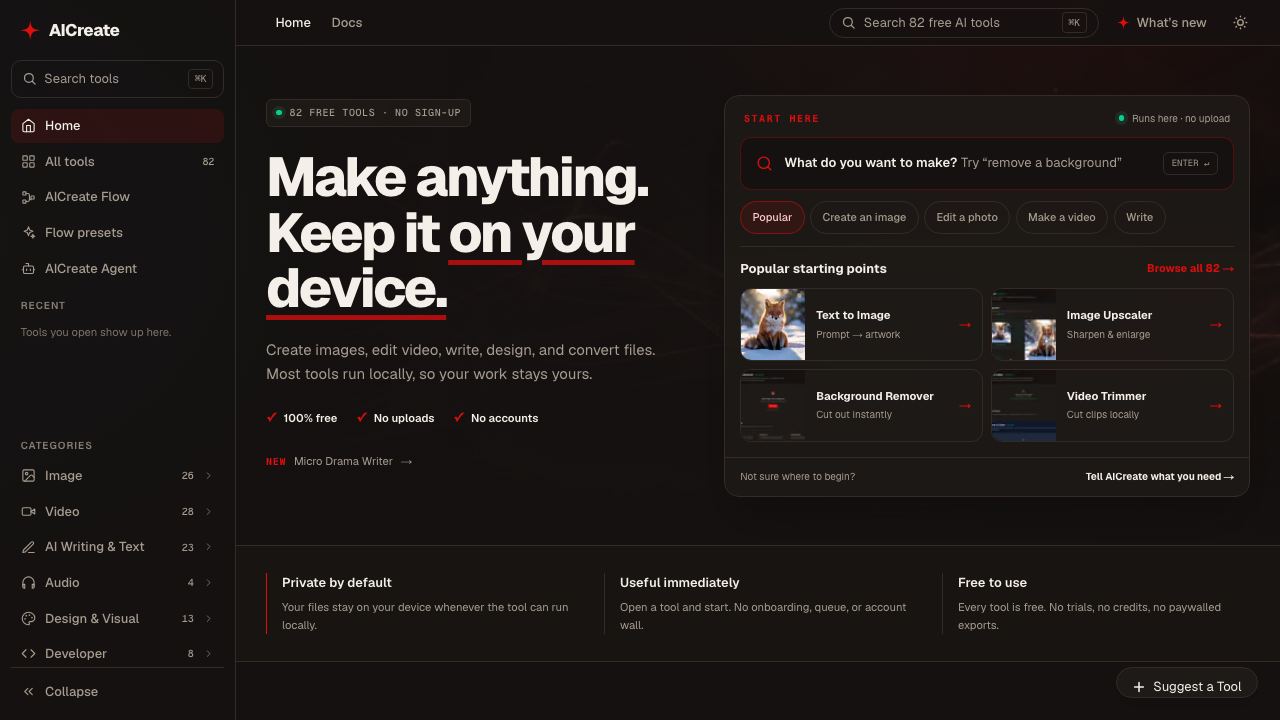Expand the Developer category chevron
Screen dimensions: 1280x720
(x=208, y=654)
